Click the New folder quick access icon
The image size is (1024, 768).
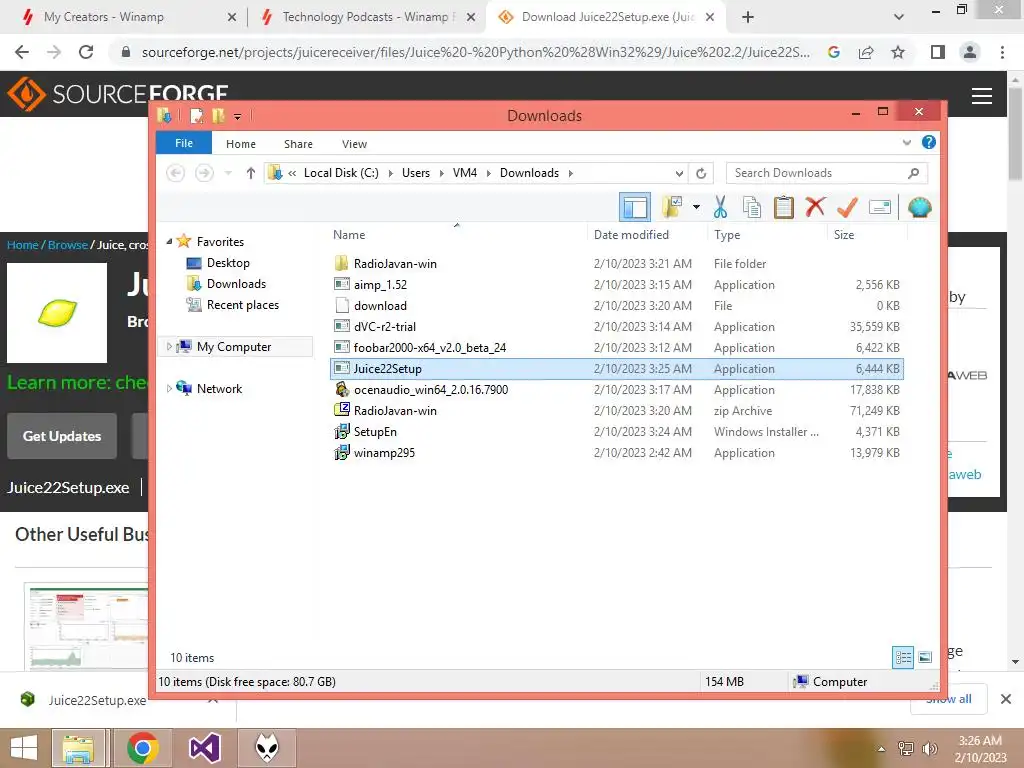[218, 116]
